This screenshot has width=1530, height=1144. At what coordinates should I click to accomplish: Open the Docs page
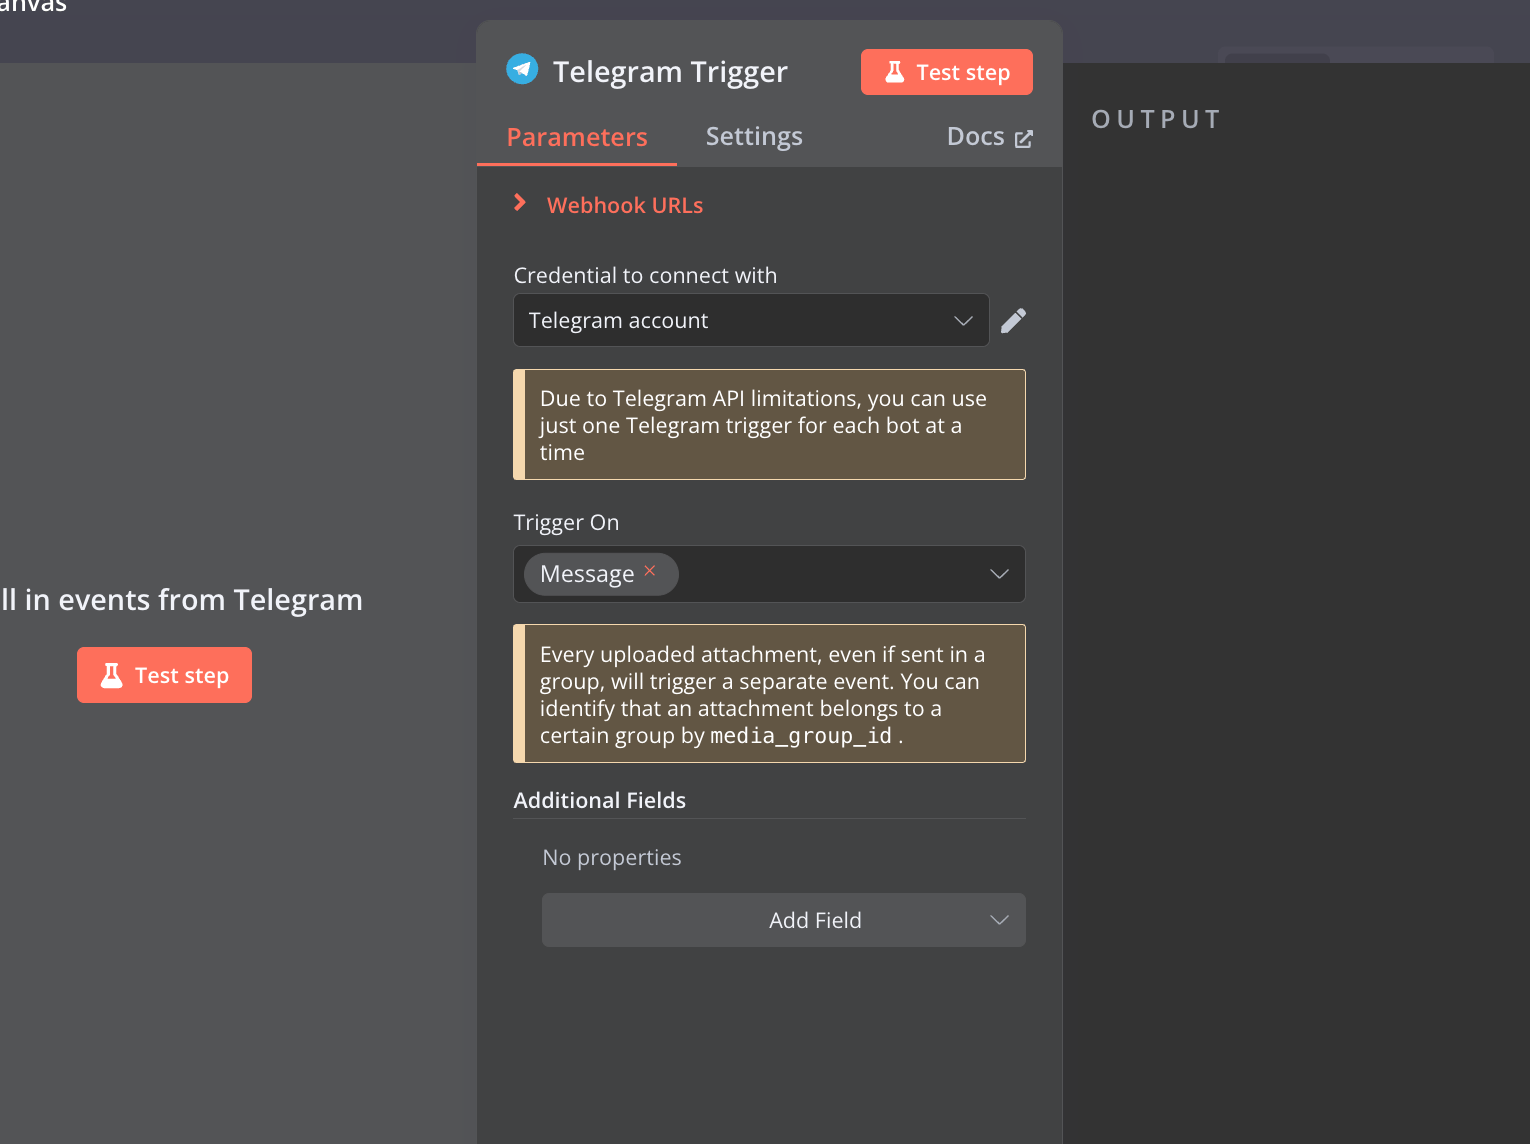click(x=976, y=136)
